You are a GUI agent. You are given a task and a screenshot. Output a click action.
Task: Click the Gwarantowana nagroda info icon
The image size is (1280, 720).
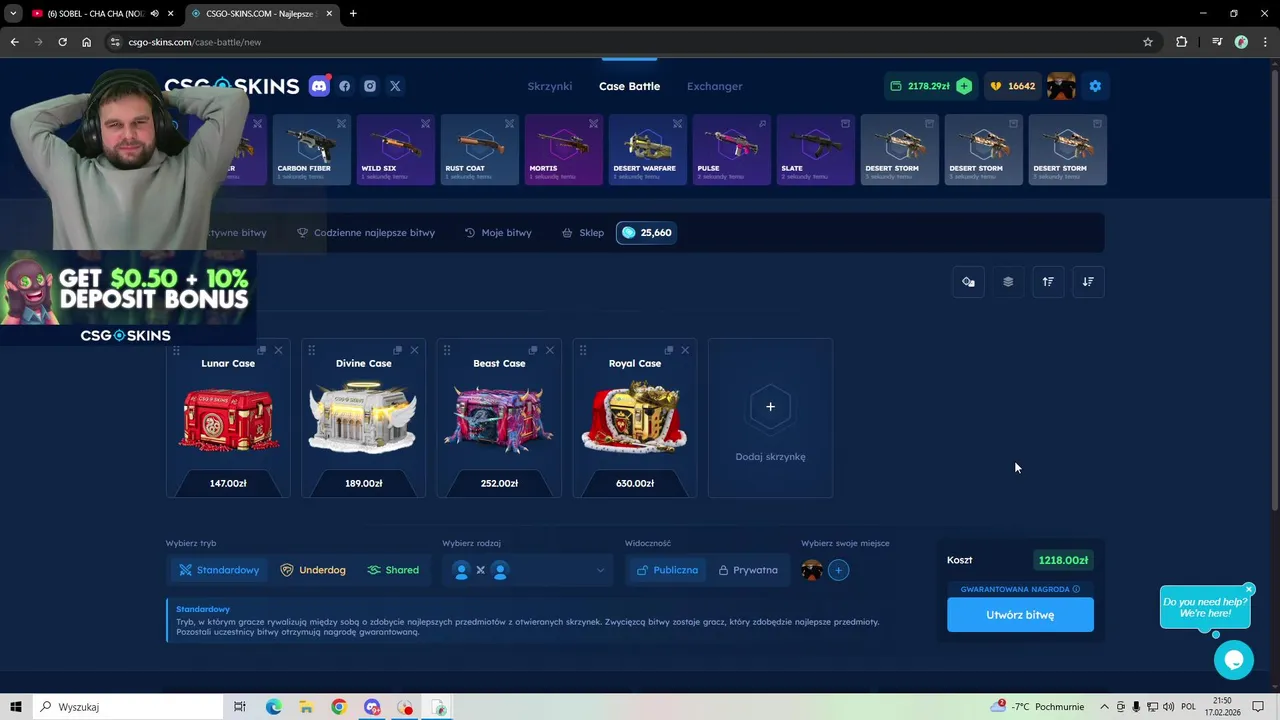pyautogui.click(x=1076, y=589)
